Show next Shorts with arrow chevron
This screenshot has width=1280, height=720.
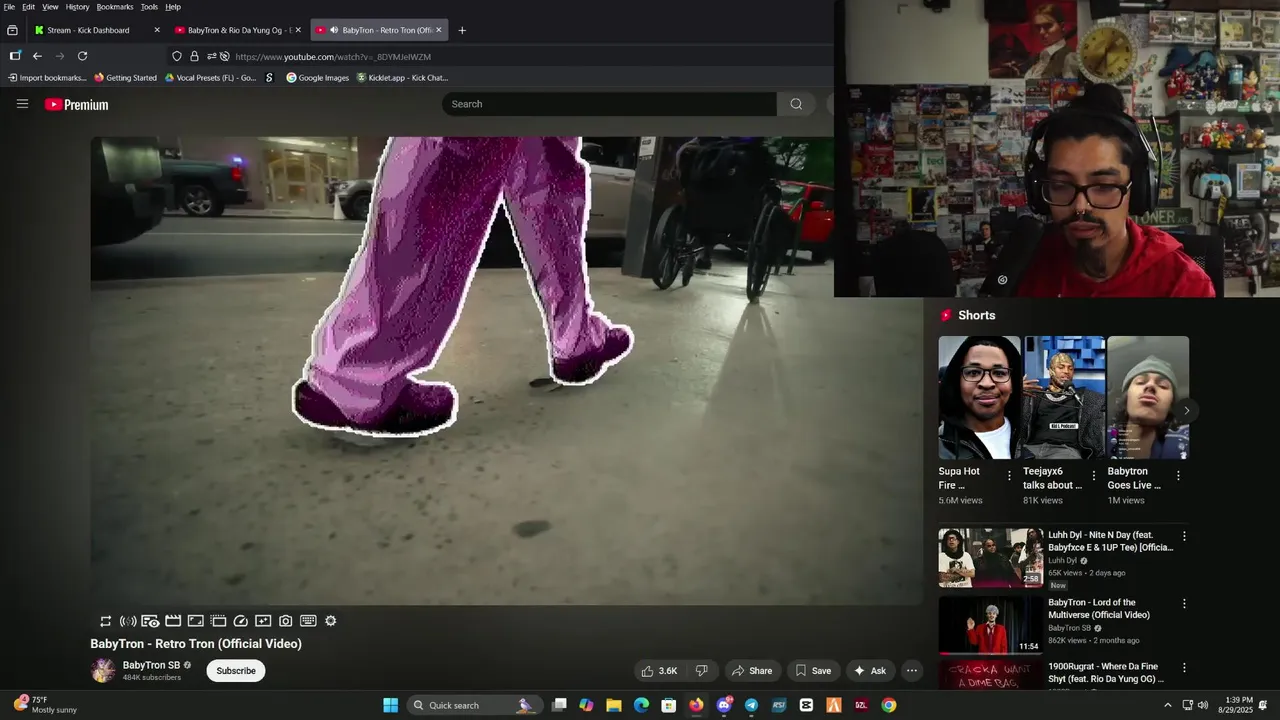coord(1186,411)
